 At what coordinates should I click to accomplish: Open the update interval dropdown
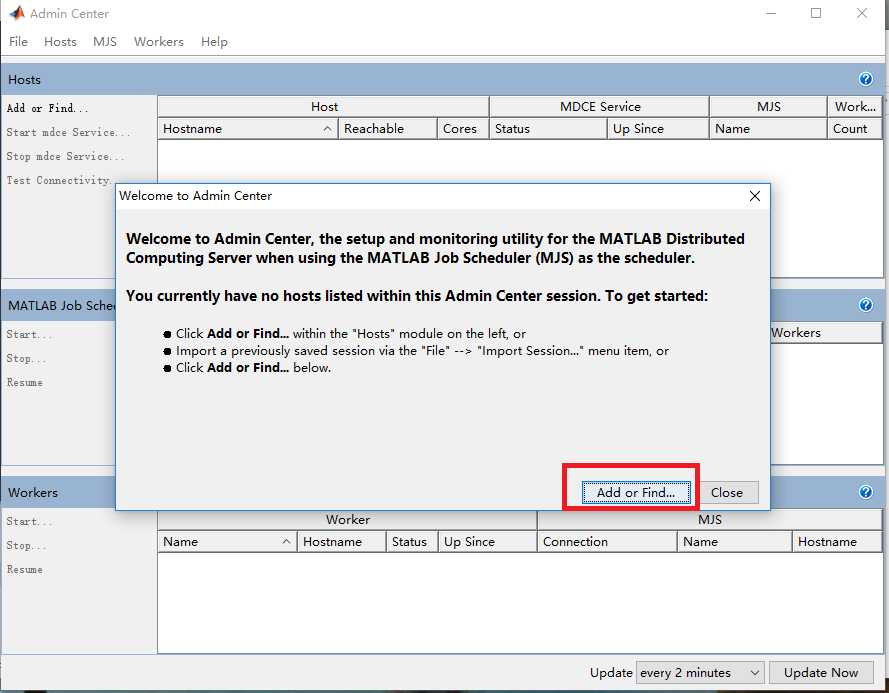tap(700, 673)
